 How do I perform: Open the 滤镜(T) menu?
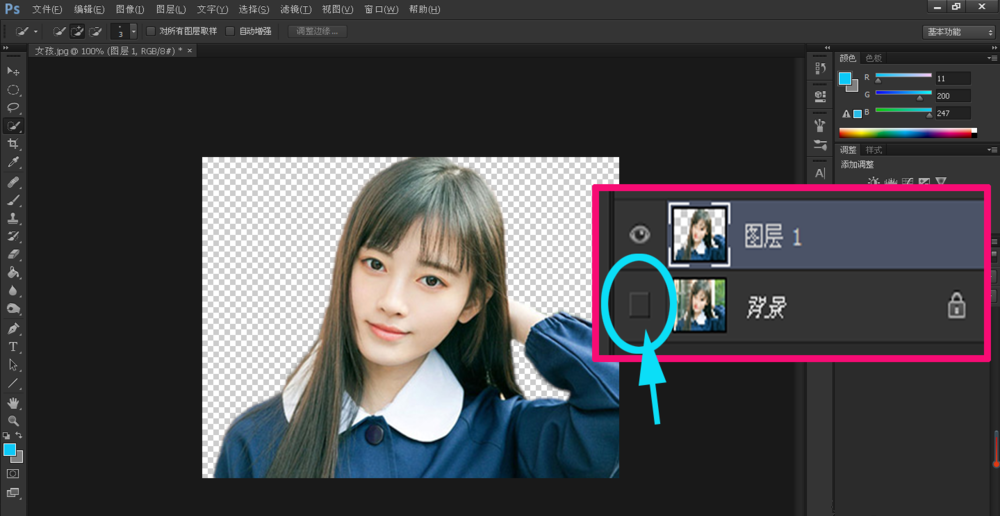296,10
